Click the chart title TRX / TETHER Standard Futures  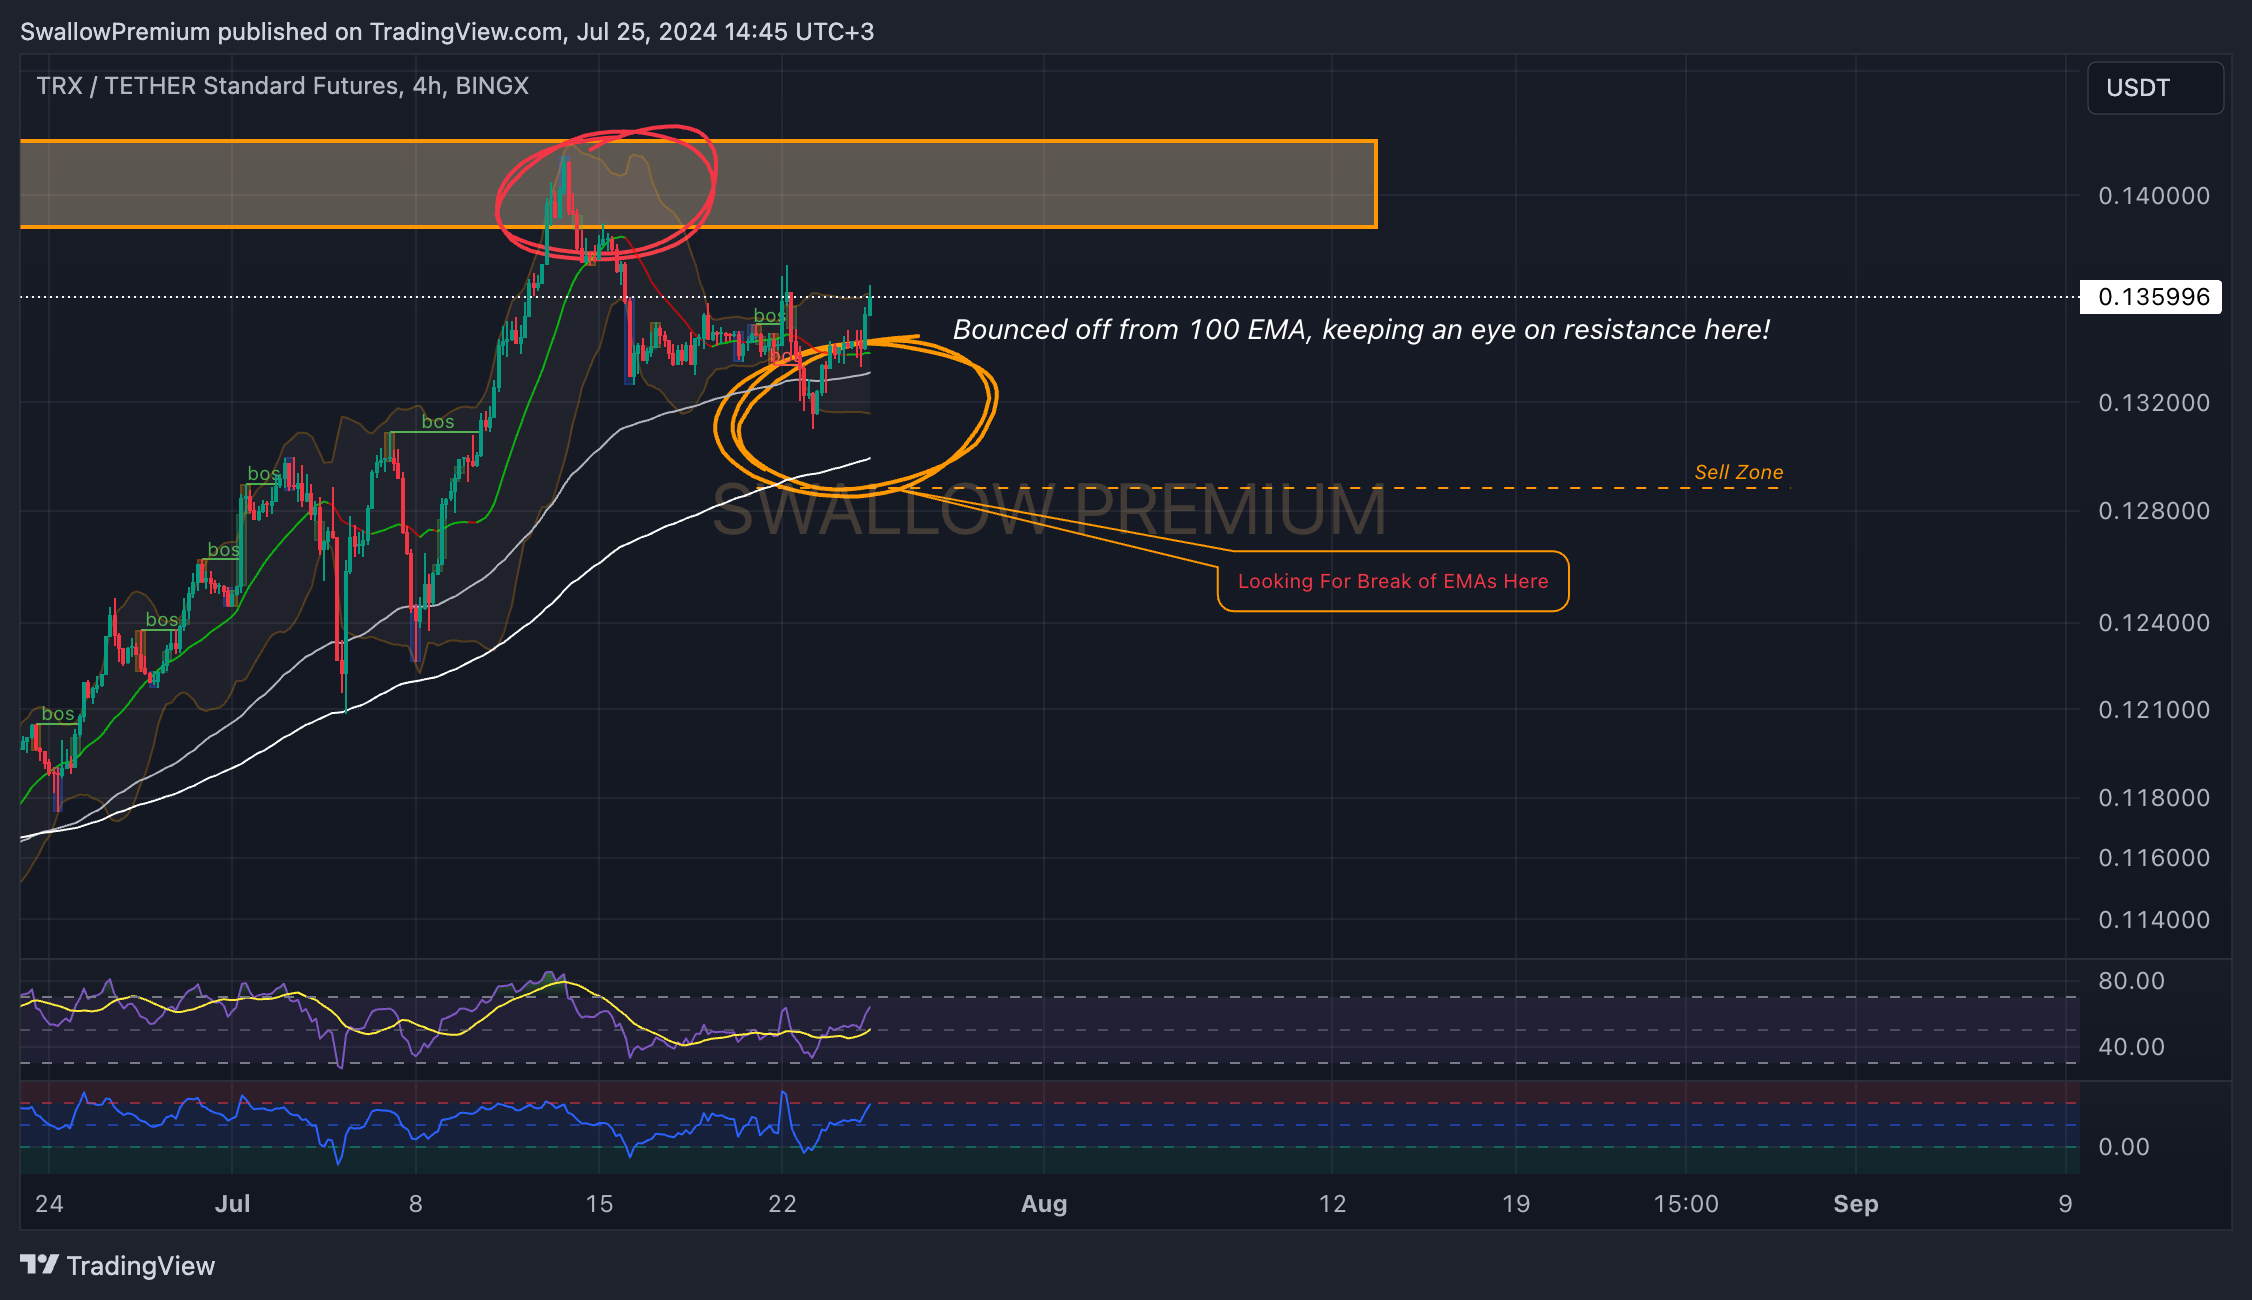pos(283,86)
